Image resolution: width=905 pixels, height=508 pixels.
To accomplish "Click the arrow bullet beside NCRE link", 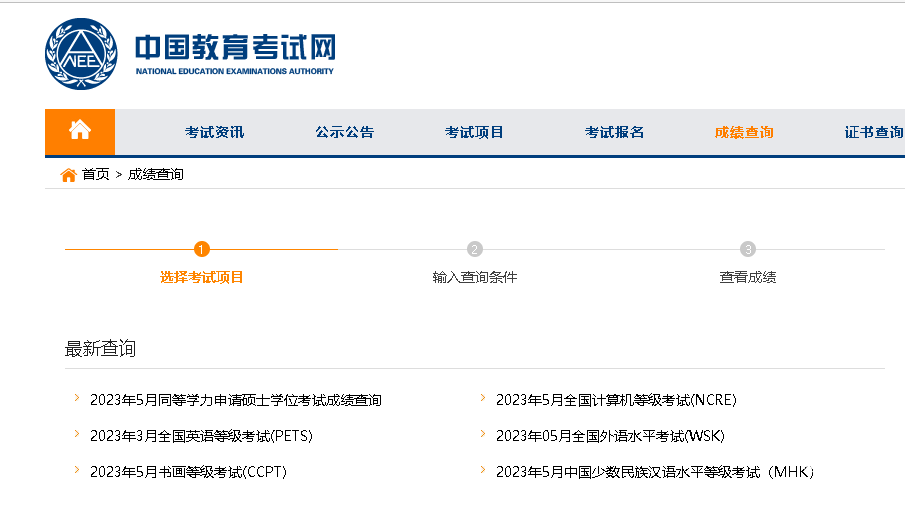I will coord(483,398).
